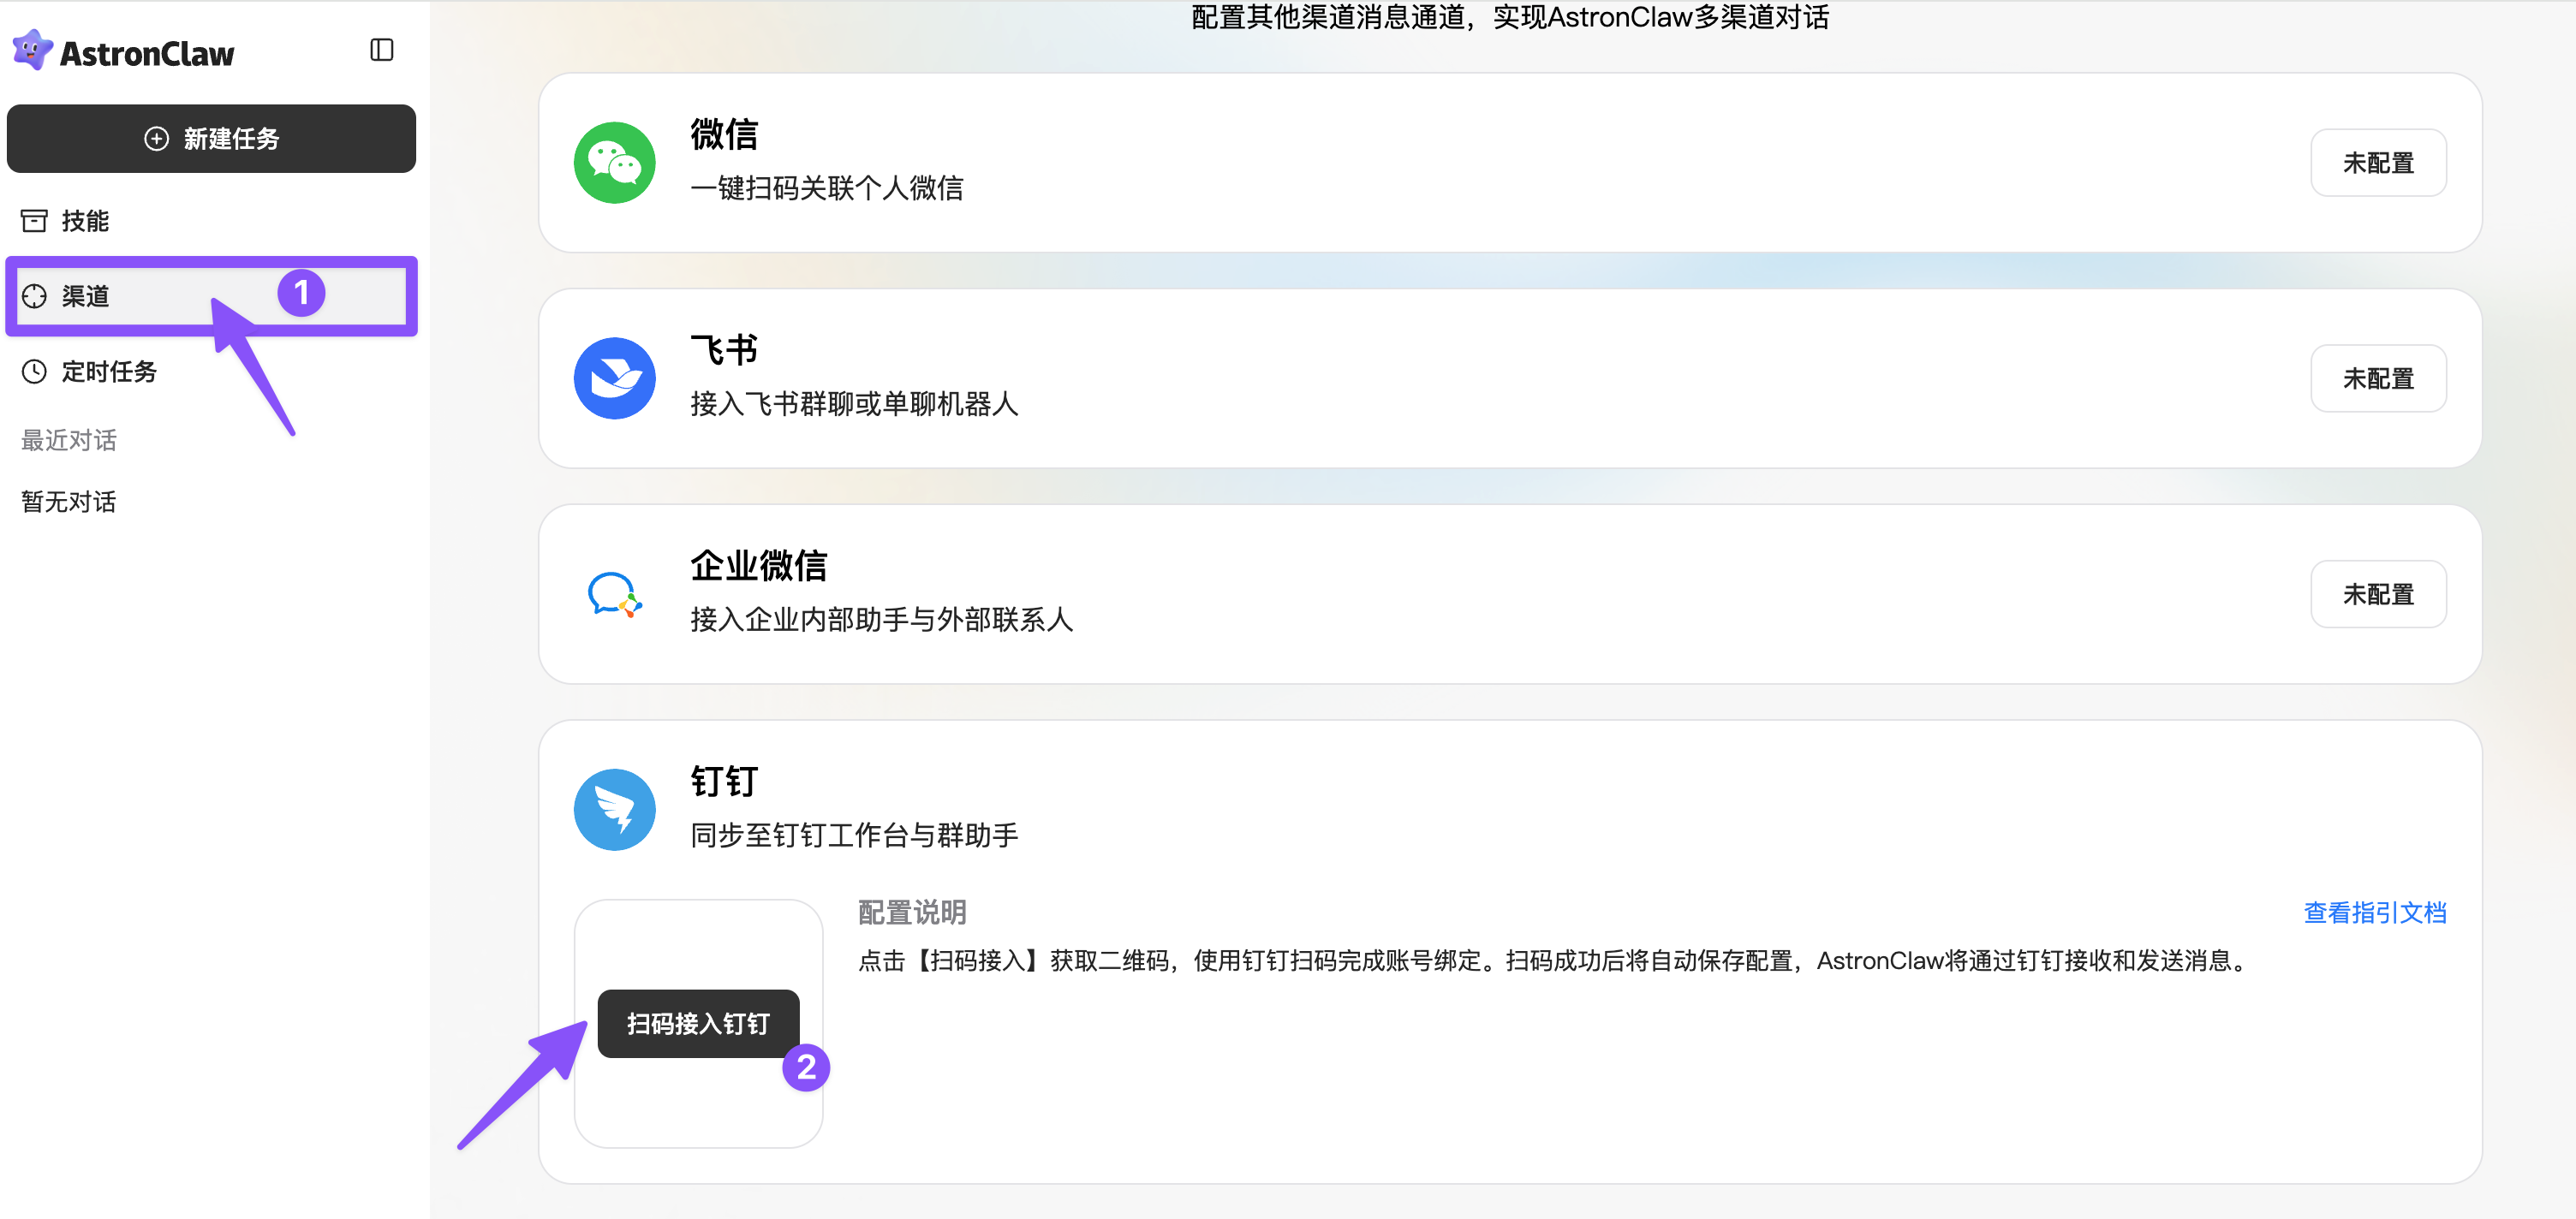
Task: Click the DingTalk wing icon
Action: tap(614, 810)
